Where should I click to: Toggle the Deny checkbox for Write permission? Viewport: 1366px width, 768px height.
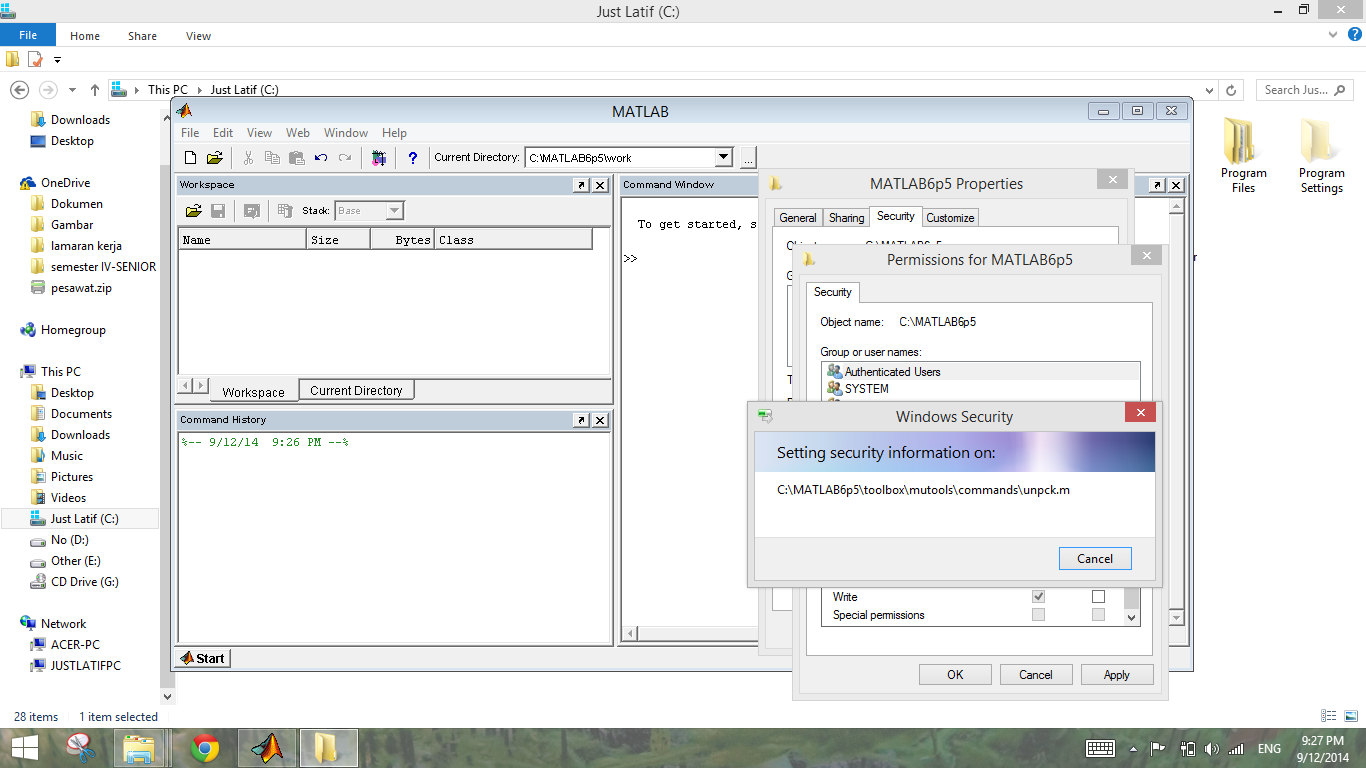[x=1098, y=597]
